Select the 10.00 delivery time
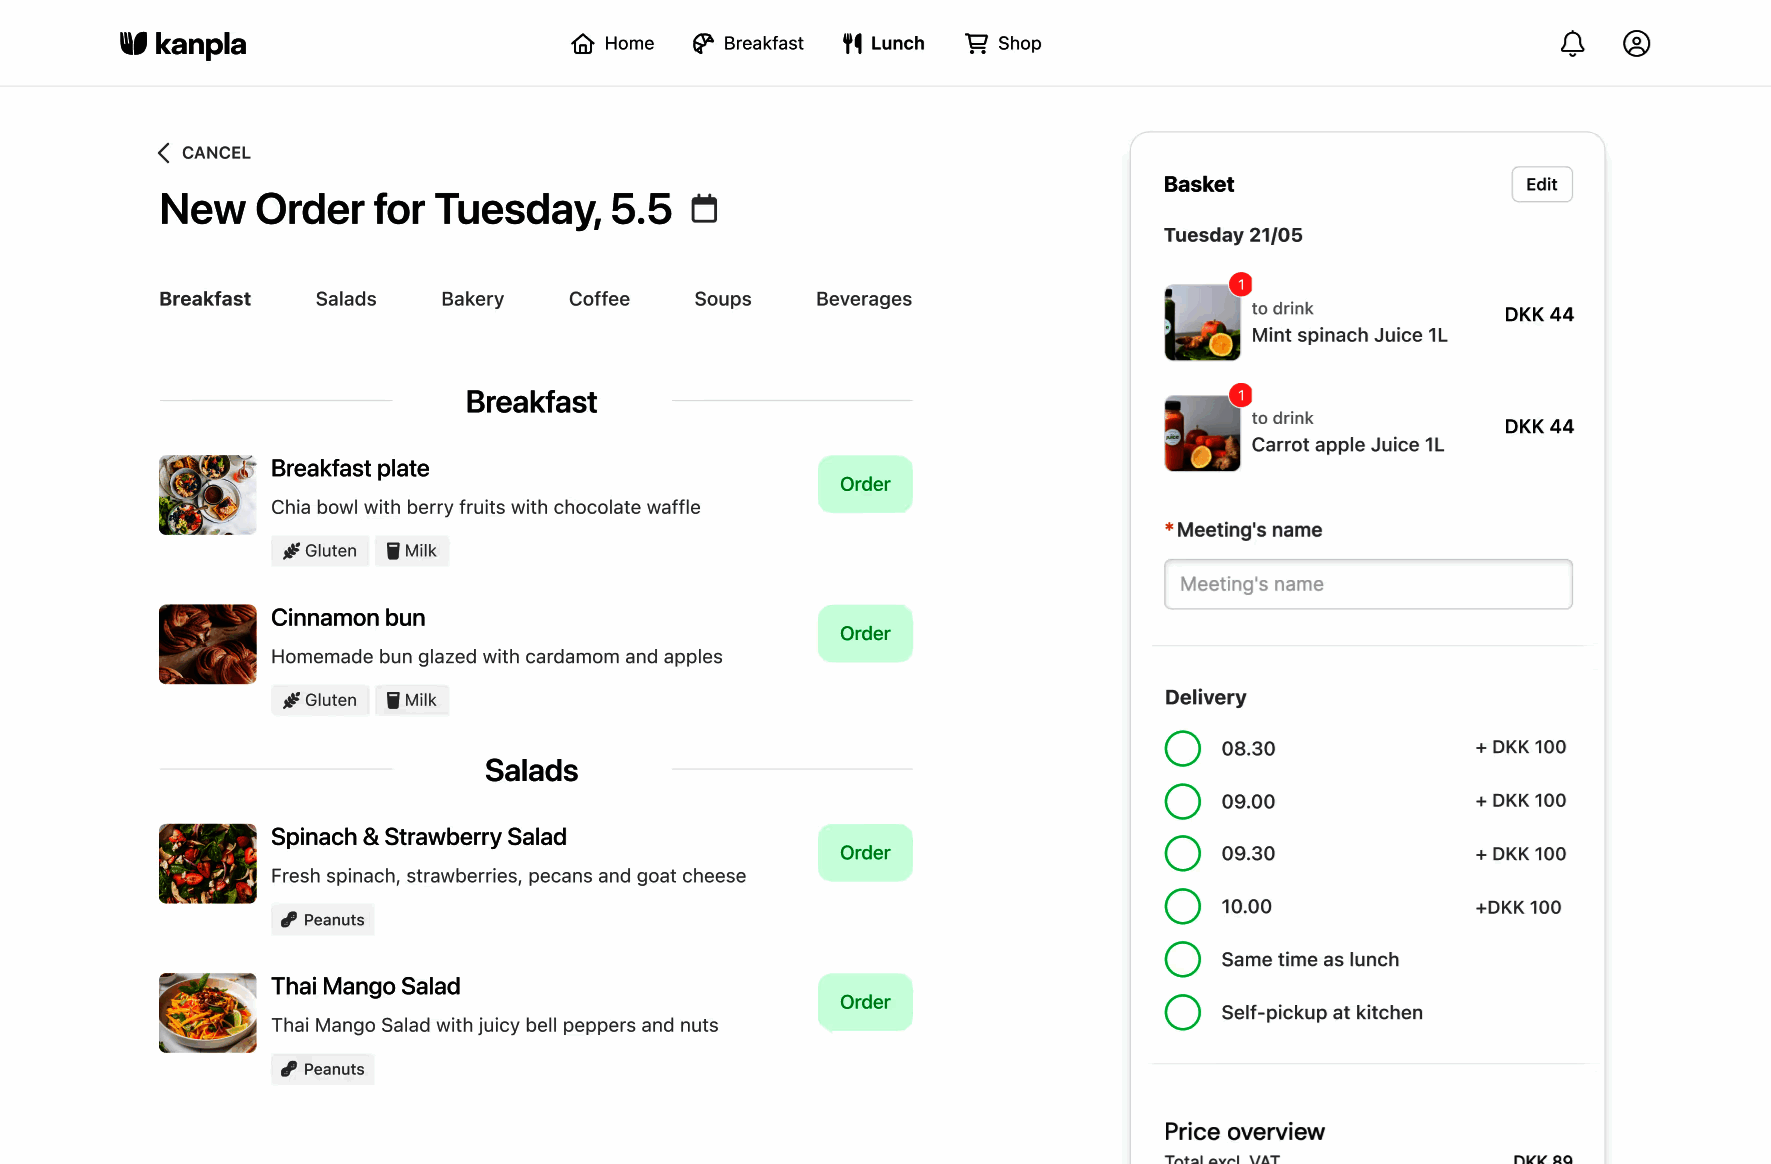This screenshot has height=1164, width=1771. click(x=1183, y=906)
